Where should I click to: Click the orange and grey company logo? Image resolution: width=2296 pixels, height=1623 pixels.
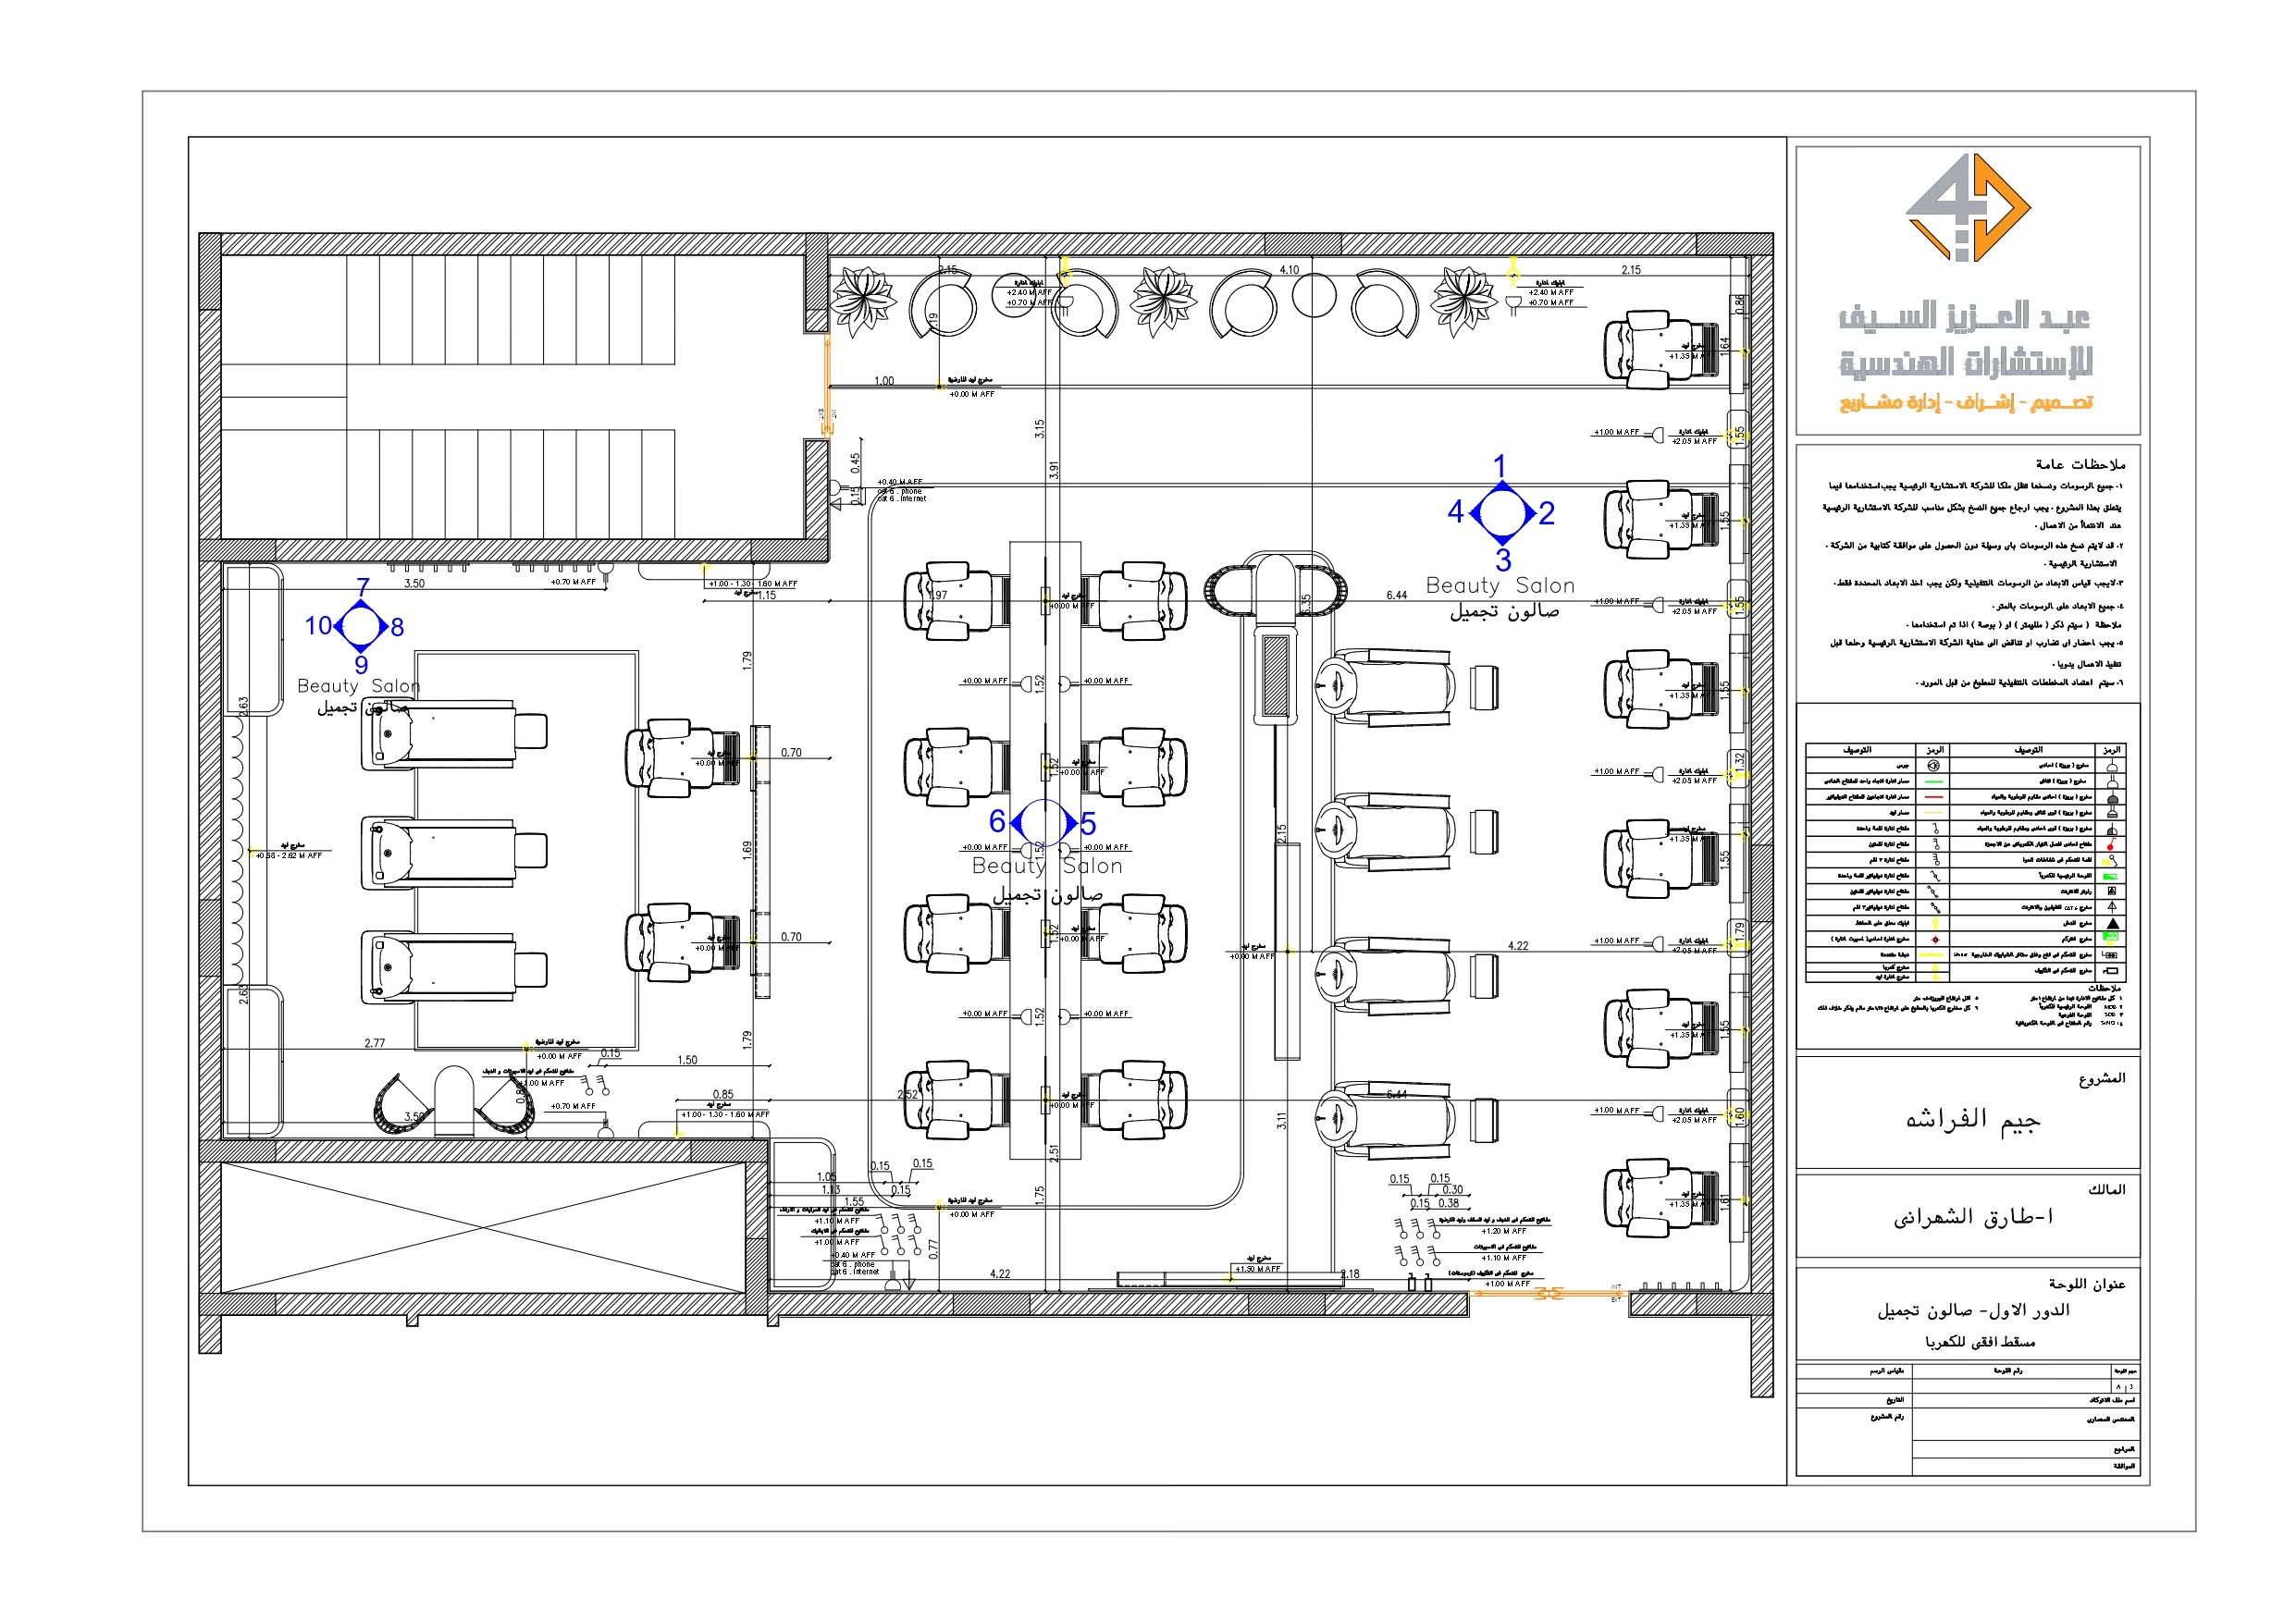point(1967,208)
